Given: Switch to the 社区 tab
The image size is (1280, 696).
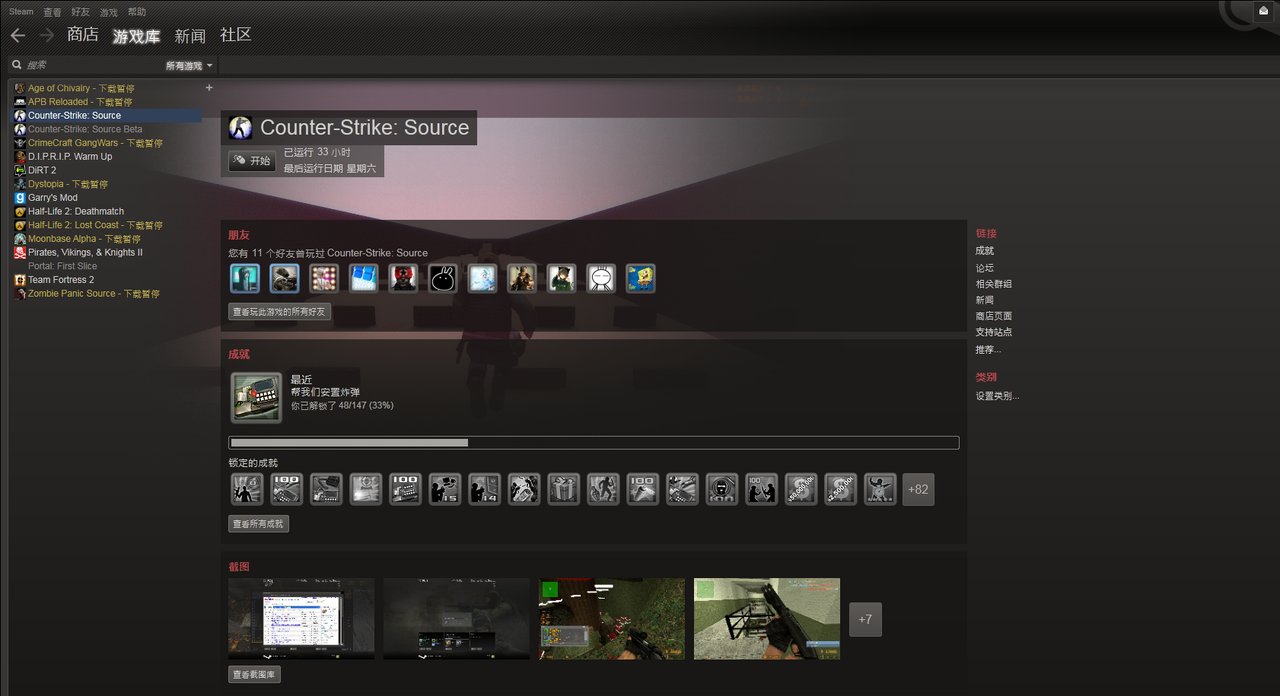Looking at the screenshot, I should (236, 35).
